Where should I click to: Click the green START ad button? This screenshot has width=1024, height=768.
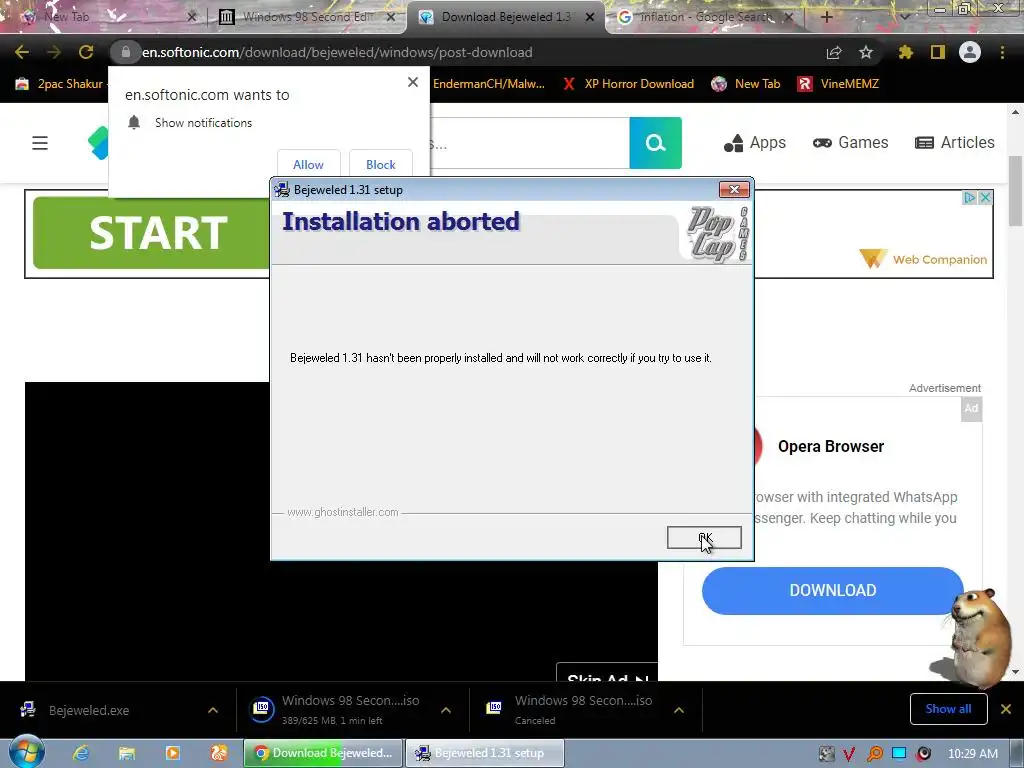pos(152,232)
